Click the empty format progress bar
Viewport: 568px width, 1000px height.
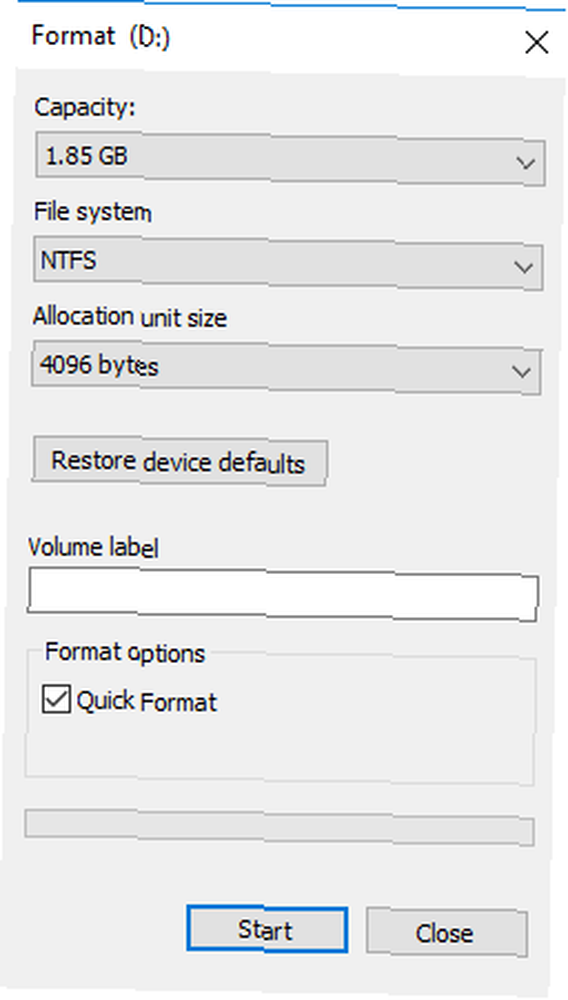[279, 828]
